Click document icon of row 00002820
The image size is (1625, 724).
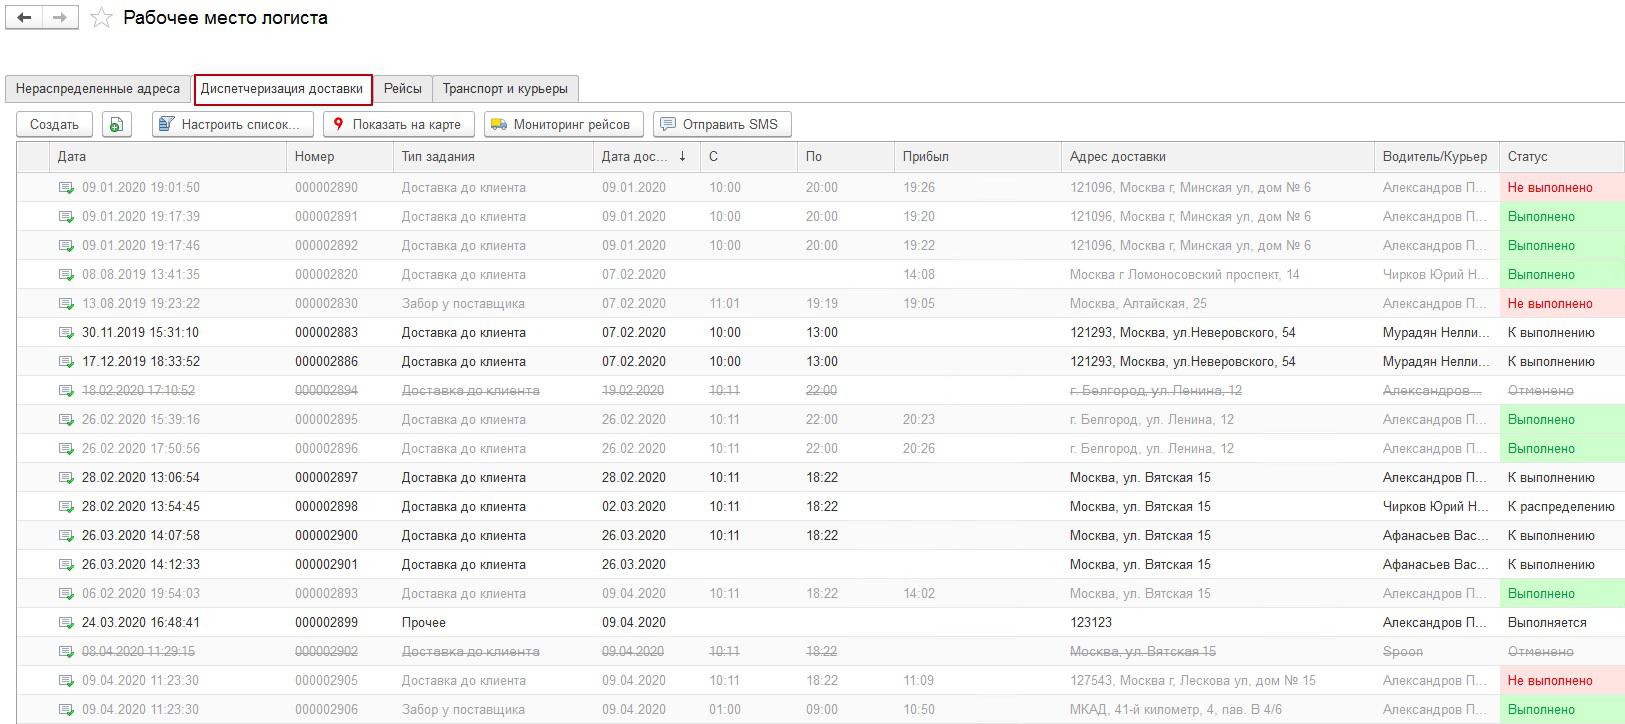point(66,275)
